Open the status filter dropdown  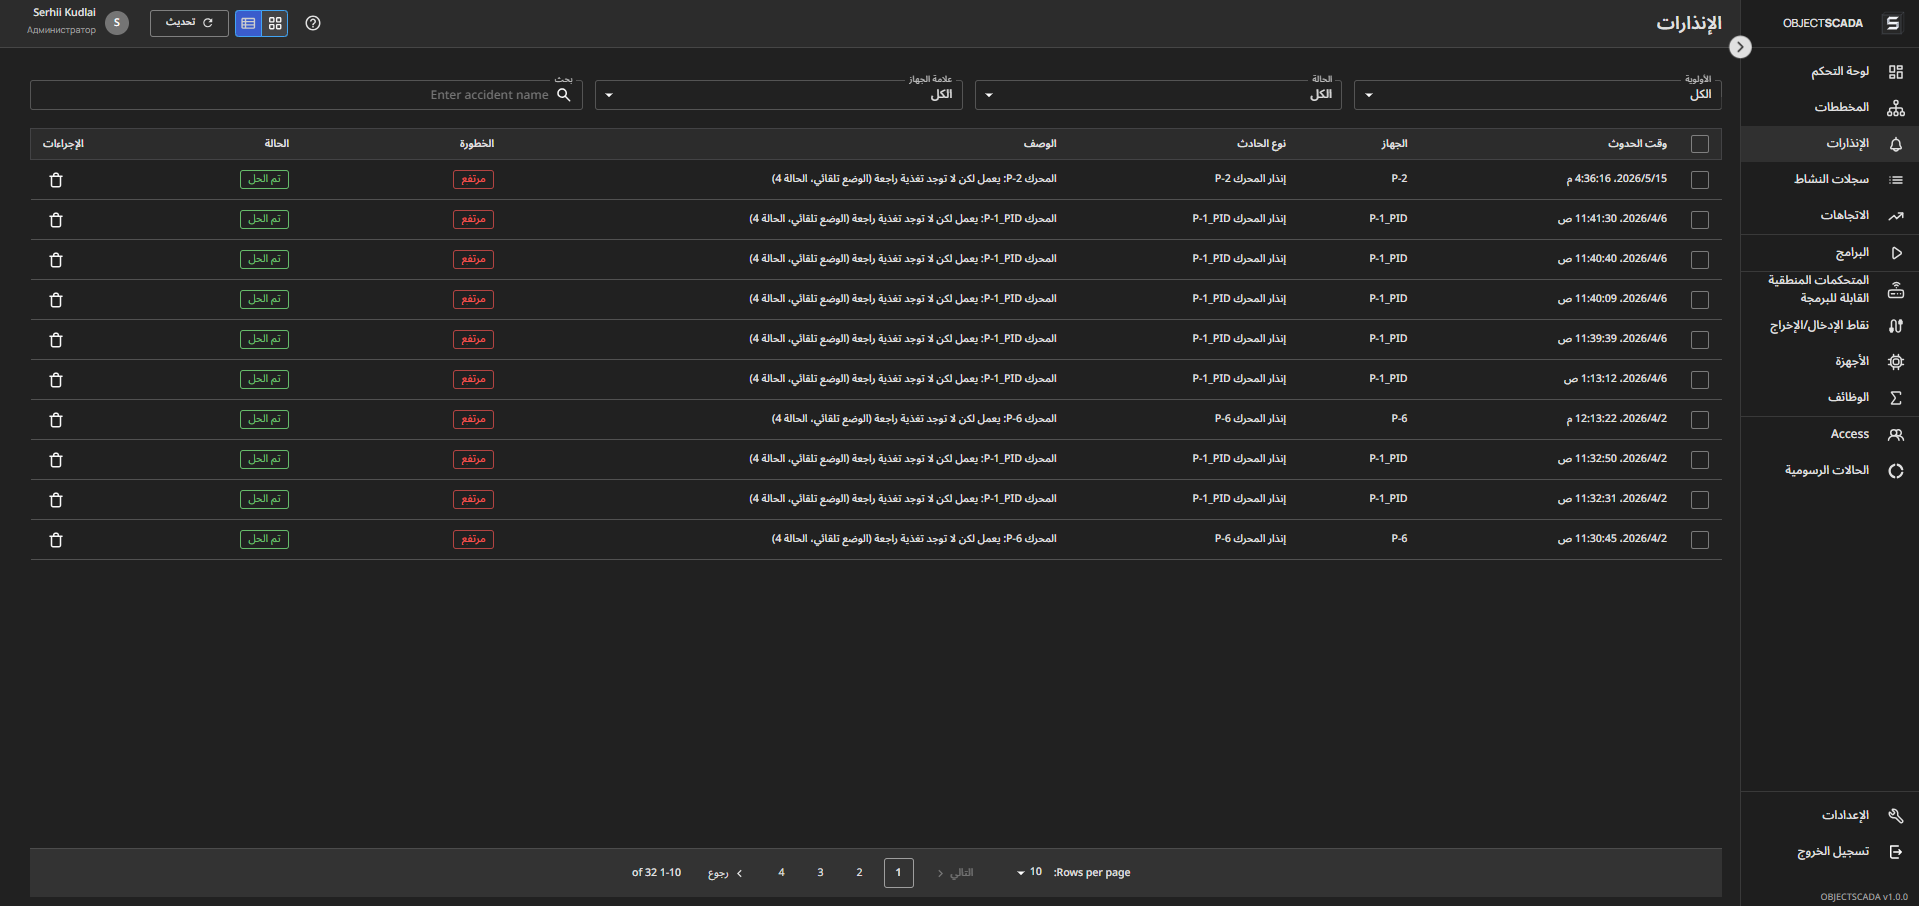click(1158, 95)
